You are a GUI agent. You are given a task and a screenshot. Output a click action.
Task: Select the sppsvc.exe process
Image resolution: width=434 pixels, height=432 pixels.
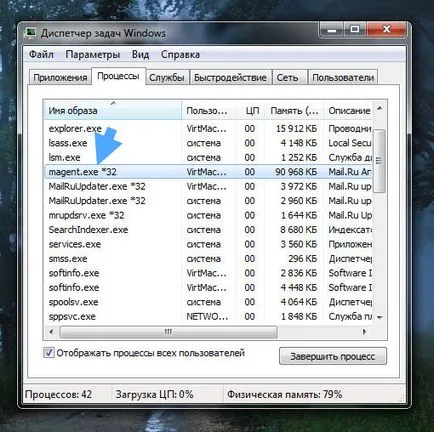click(208, 316)
